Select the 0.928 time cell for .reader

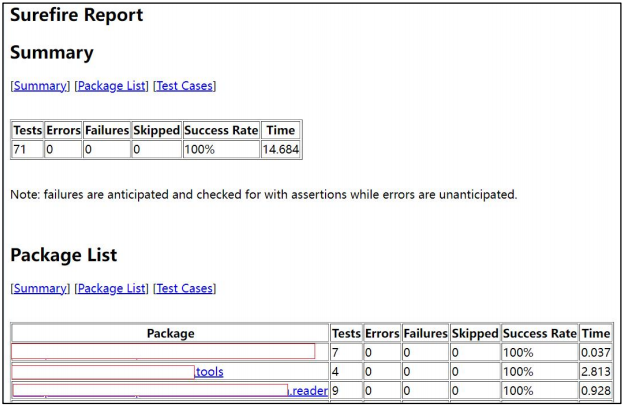click(595, 391)
